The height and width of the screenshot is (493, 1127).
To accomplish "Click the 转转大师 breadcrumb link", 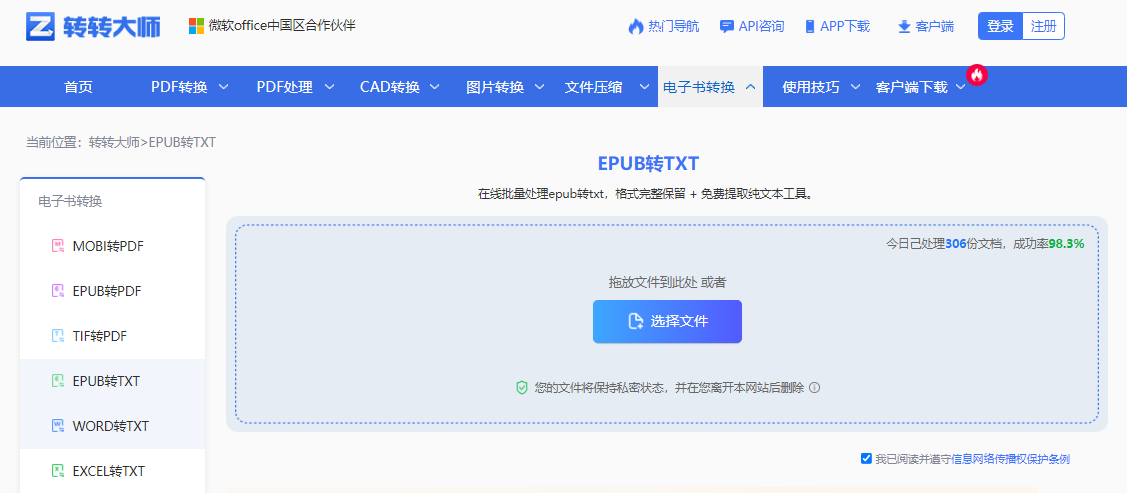I will (x=114, y=142).
